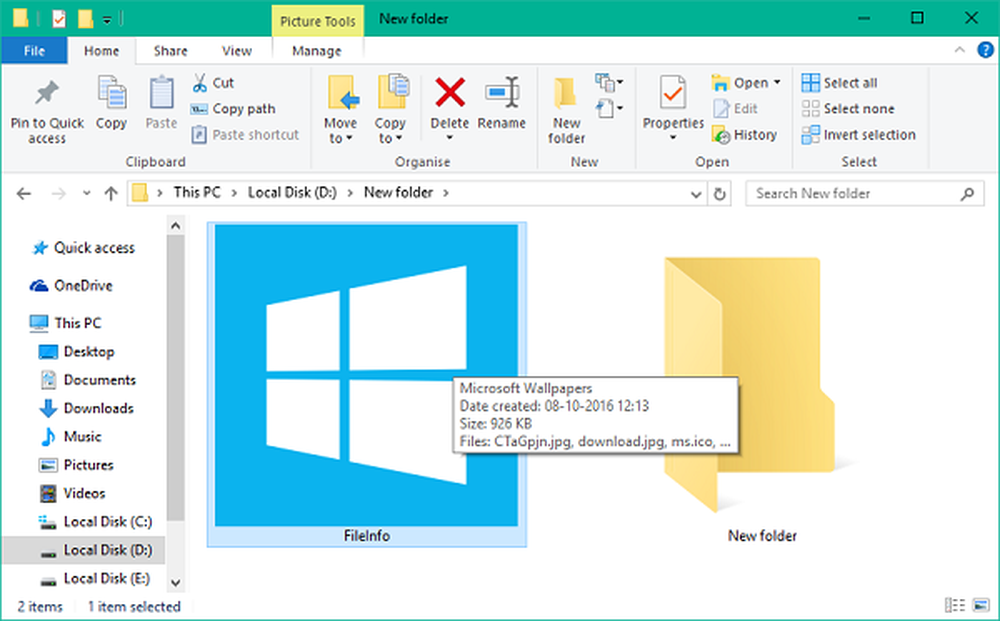Switch to details view layout toggle
Viewport: 1000px width, 621px height.
click(952, 606)
